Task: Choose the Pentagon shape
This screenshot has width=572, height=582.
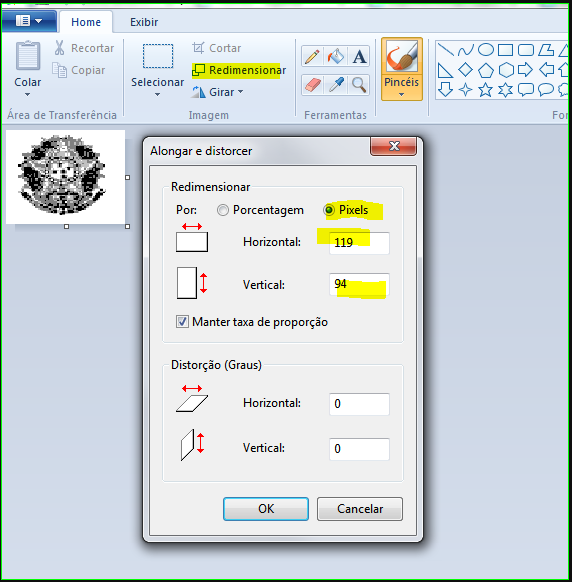Action: coord(486,70)
